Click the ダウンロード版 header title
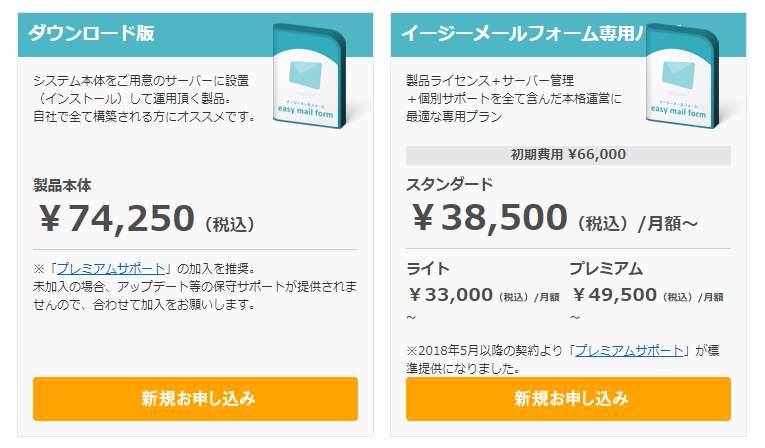765x448 pixels. click(91, 33)
